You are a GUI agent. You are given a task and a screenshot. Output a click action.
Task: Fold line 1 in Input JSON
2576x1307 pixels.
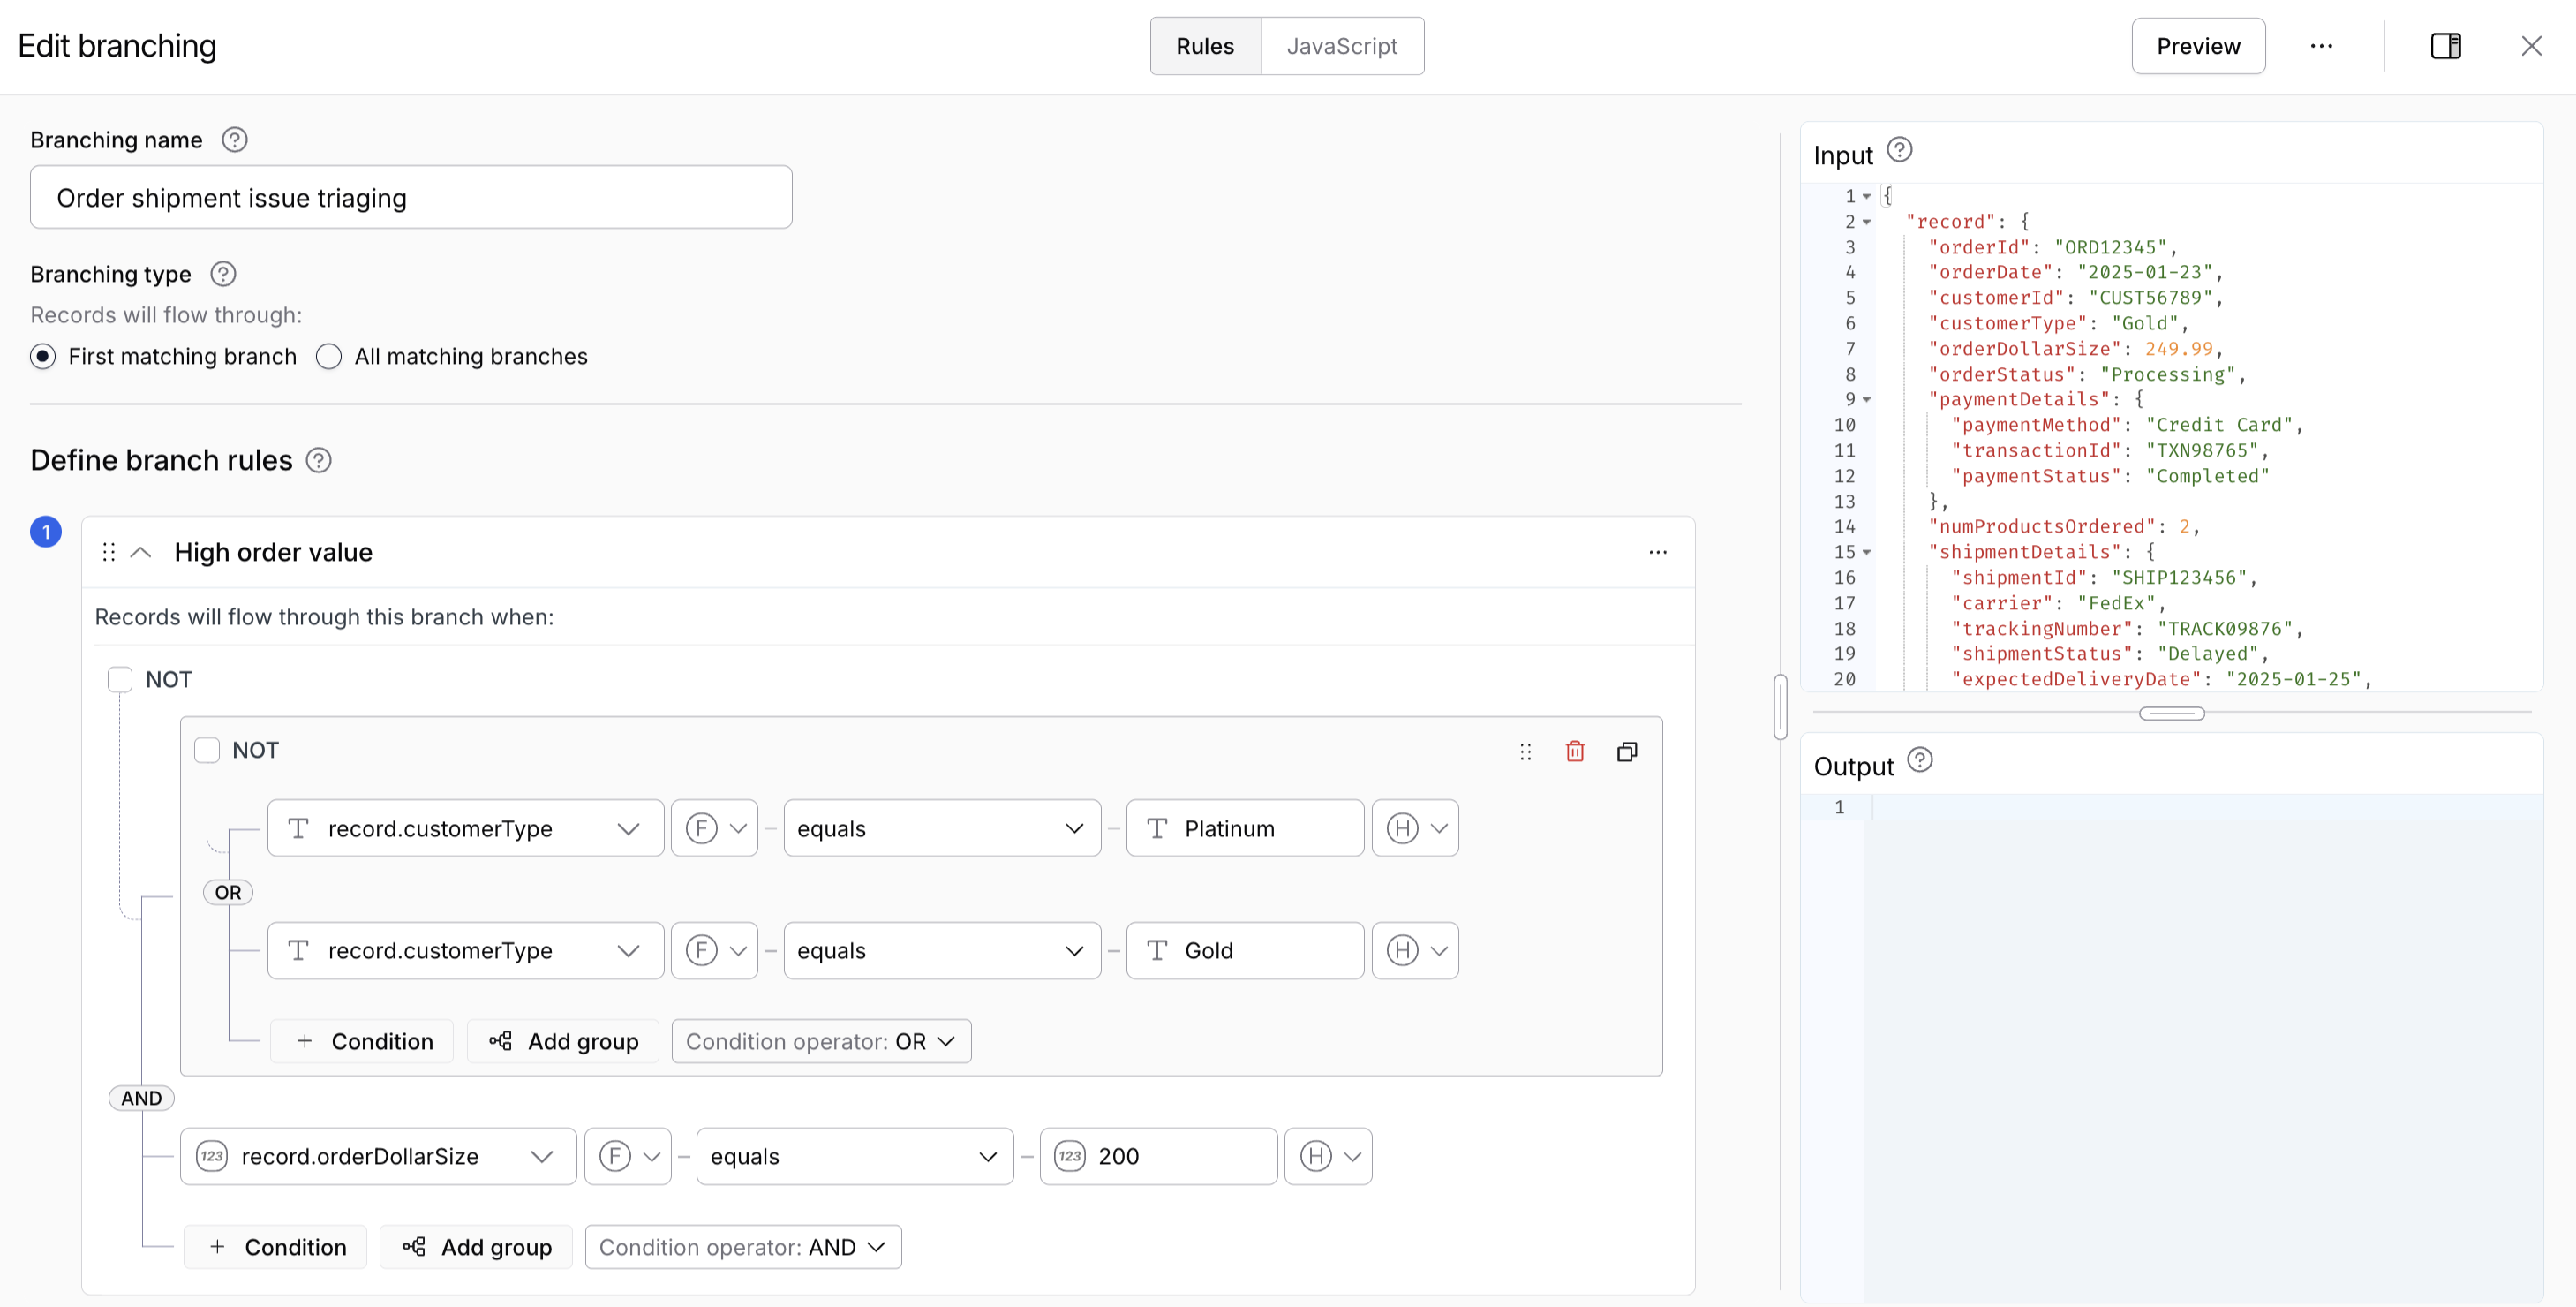coord(1866,197)
